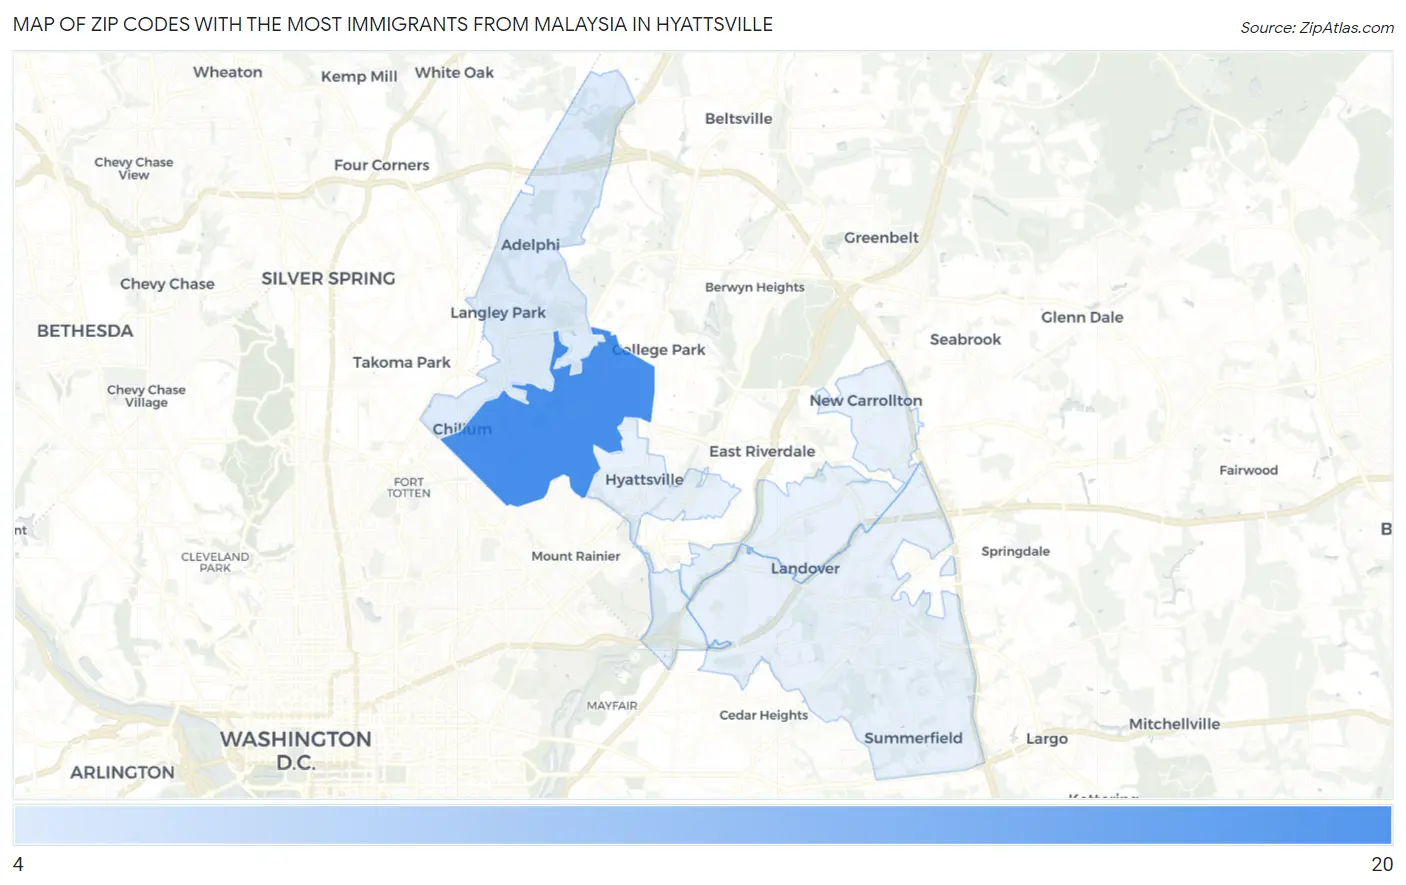Click the FORT TOTTEN label

click(x=409, y=487)
